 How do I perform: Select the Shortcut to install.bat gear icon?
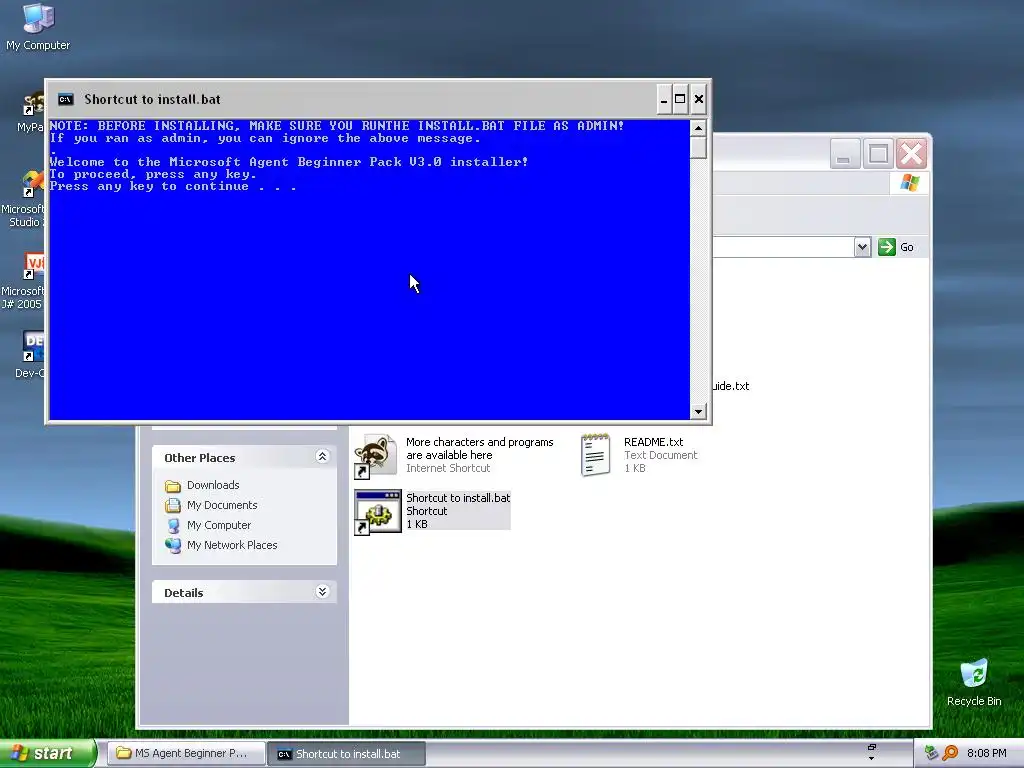point(377,512)
